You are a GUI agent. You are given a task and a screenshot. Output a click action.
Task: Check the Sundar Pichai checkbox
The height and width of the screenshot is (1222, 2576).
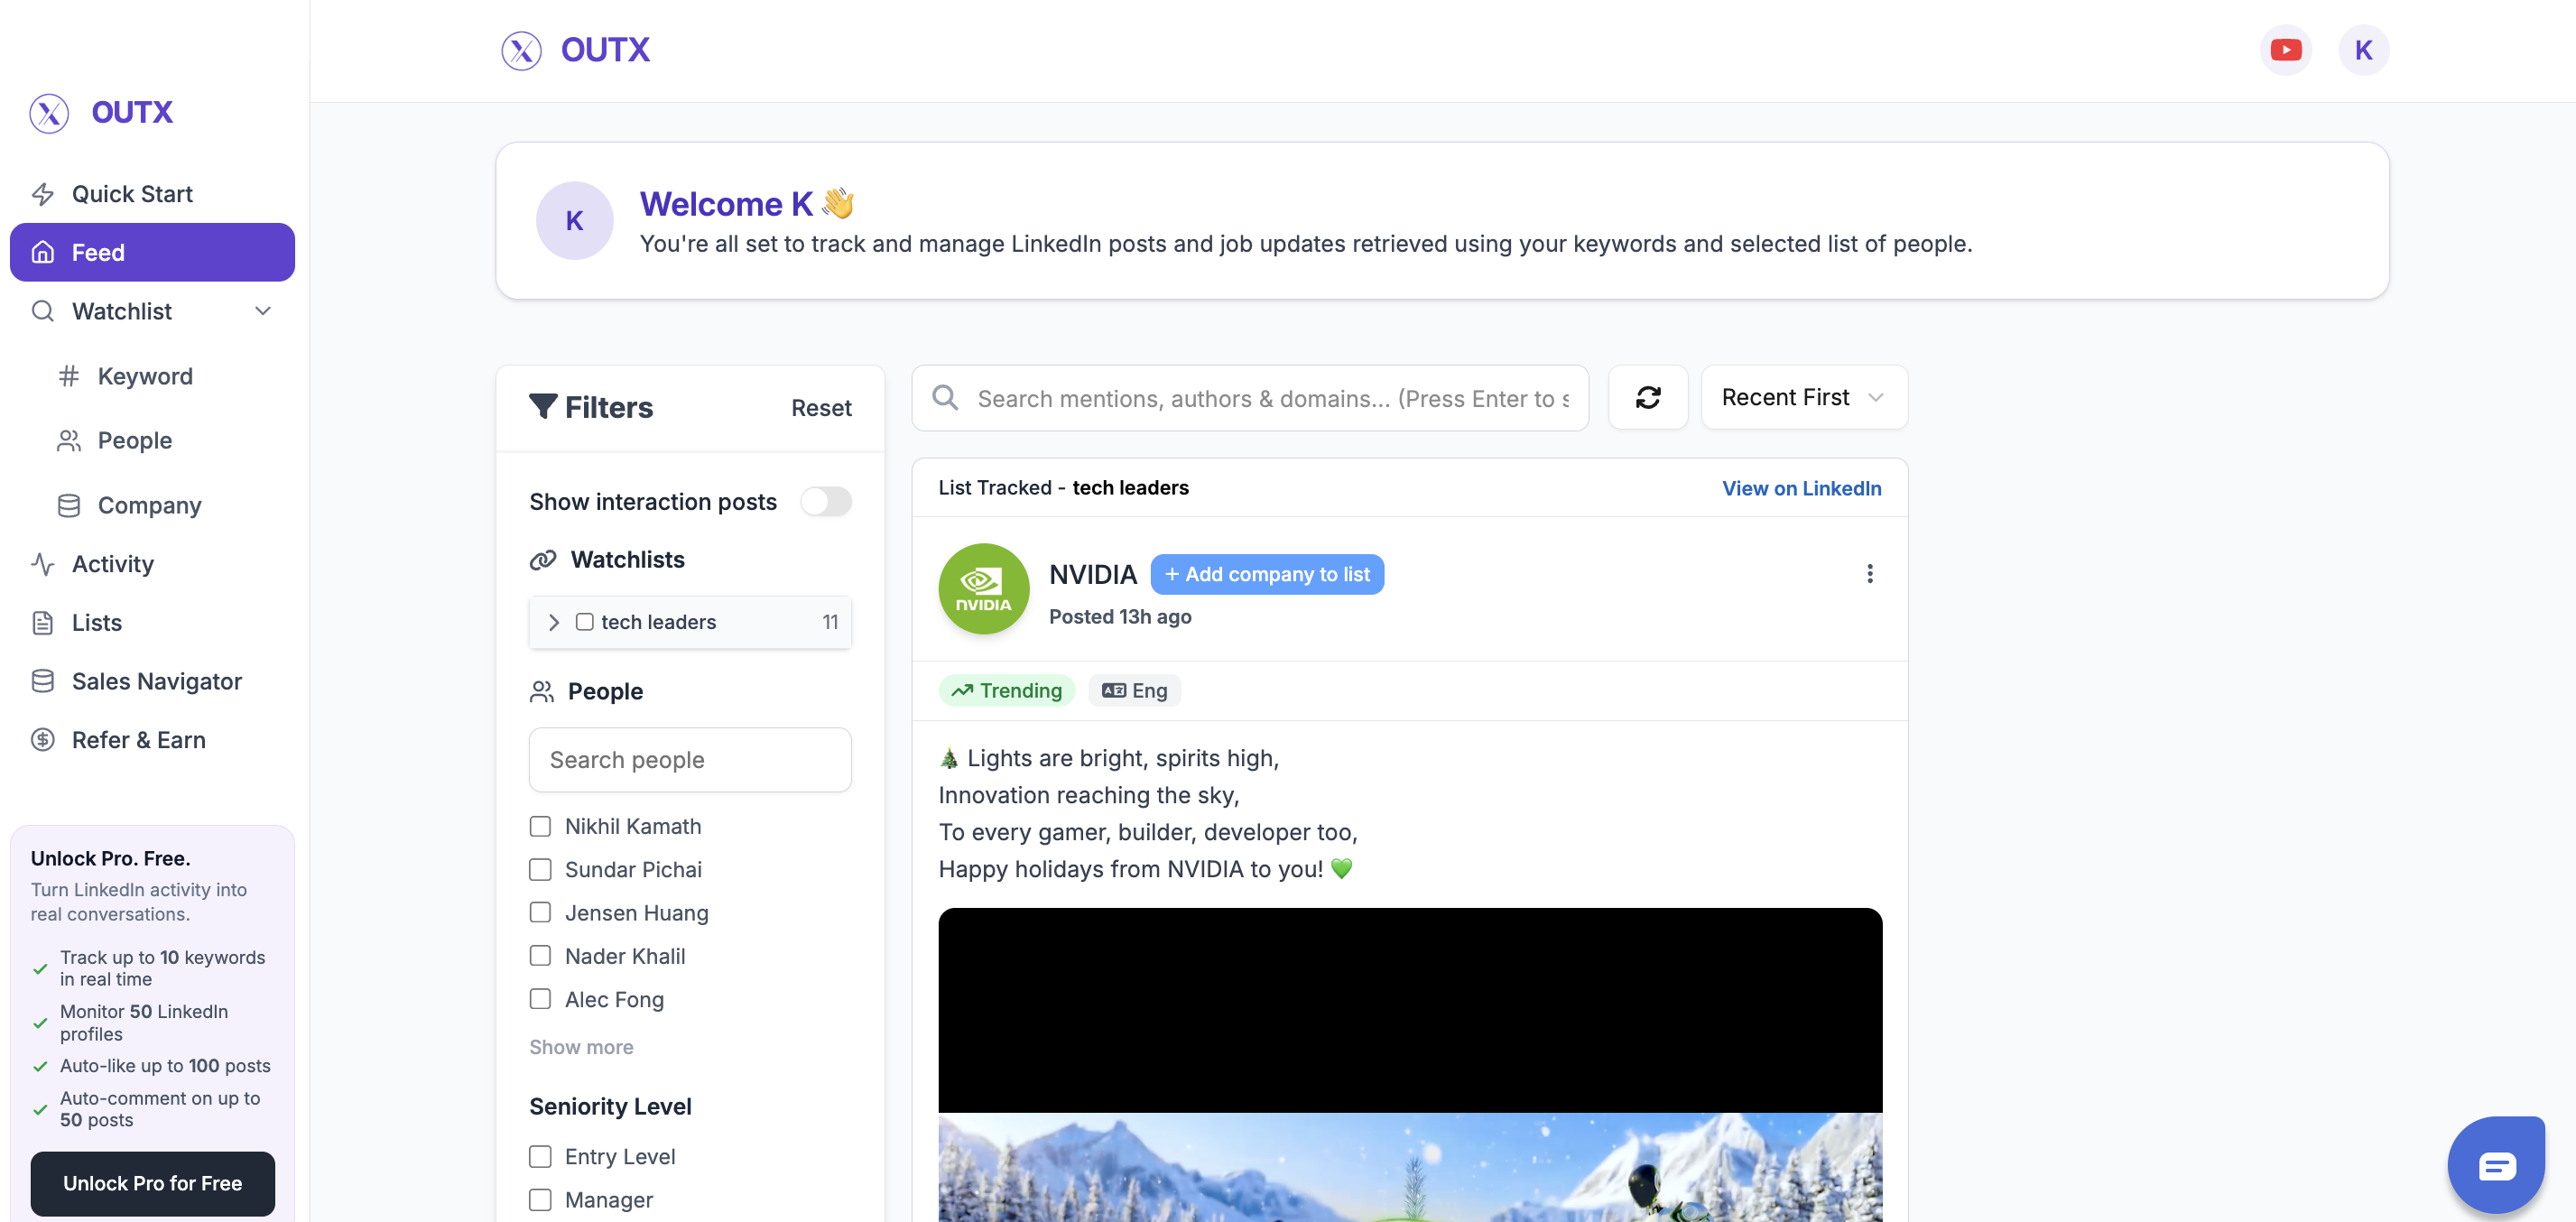click(x=540, y=870)
